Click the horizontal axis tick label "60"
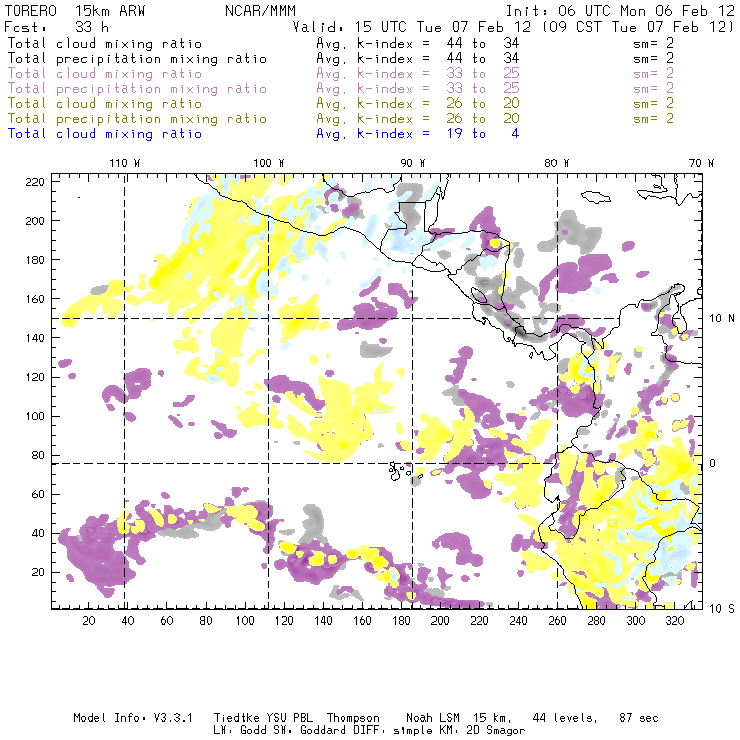 point(167,621)
